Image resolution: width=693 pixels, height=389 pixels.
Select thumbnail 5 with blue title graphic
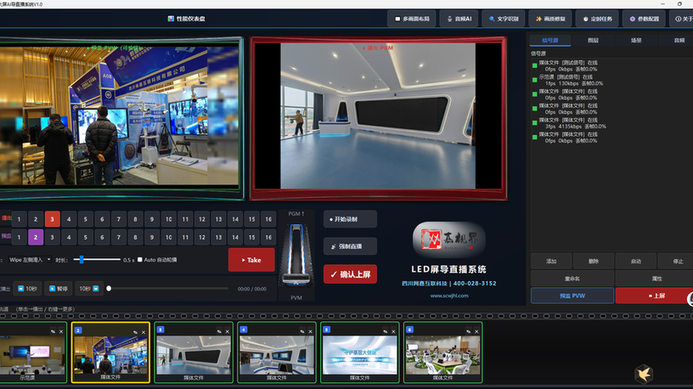coord(360,353)
